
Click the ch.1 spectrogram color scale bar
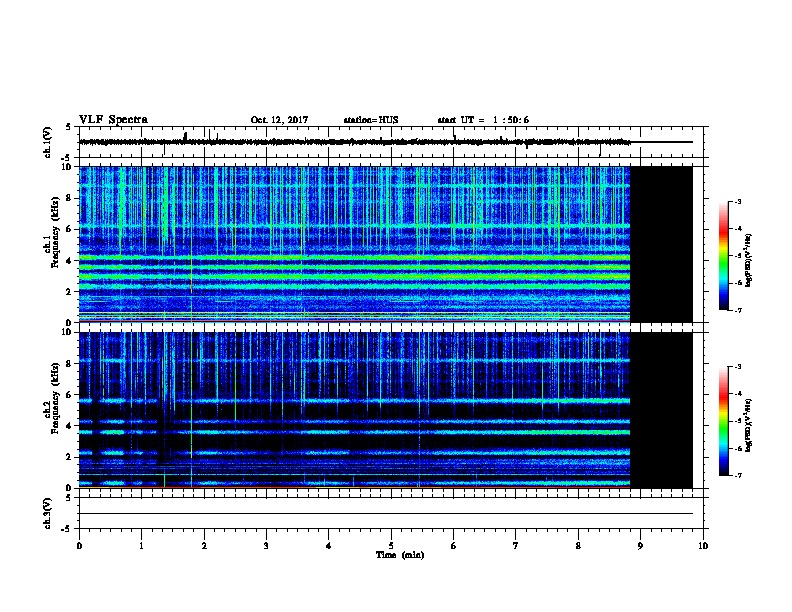pos(724,256)
